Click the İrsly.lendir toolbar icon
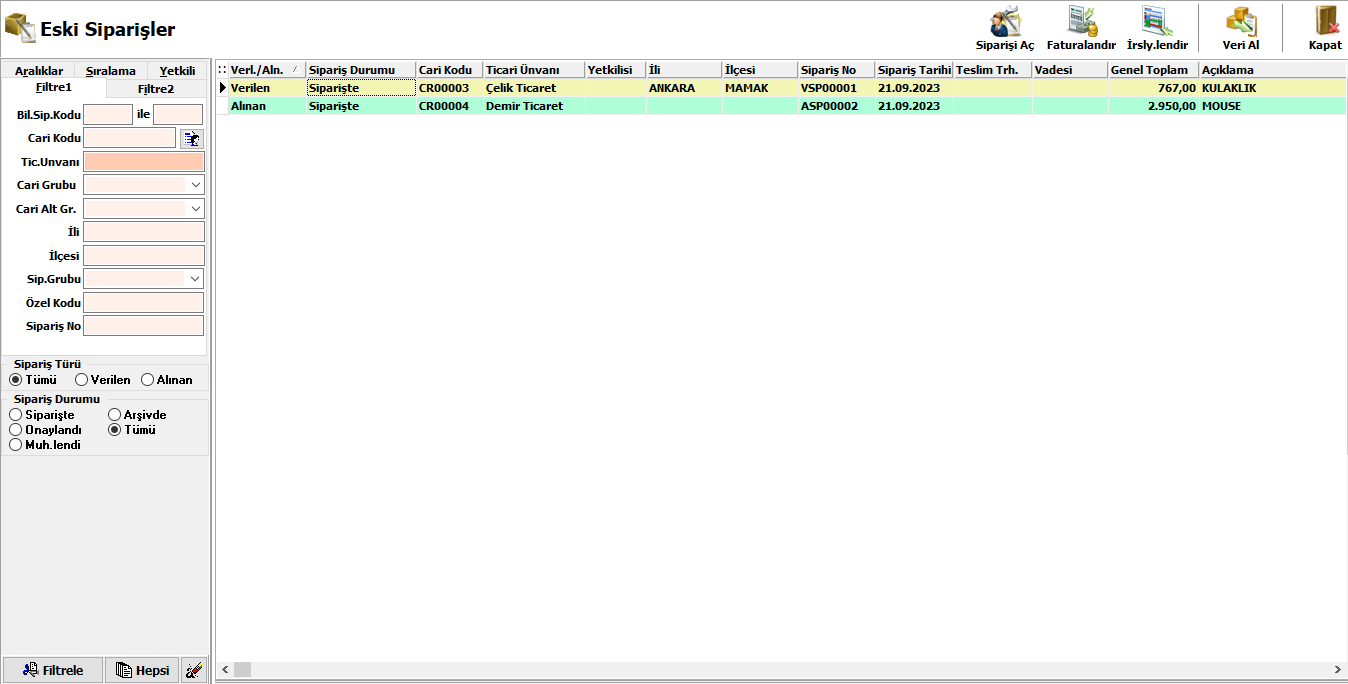Viewport: 1348px width, 684px height. click(x=1157, y=21)
